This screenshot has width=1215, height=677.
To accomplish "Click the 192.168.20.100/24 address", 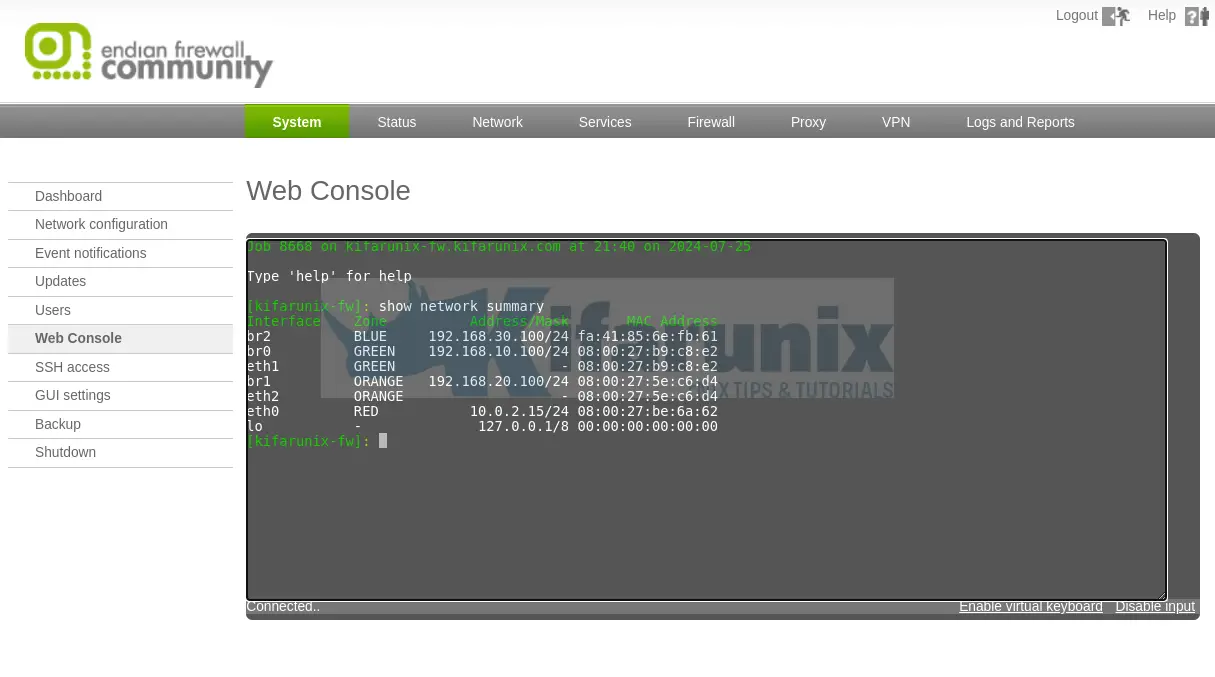I will 499,381.
